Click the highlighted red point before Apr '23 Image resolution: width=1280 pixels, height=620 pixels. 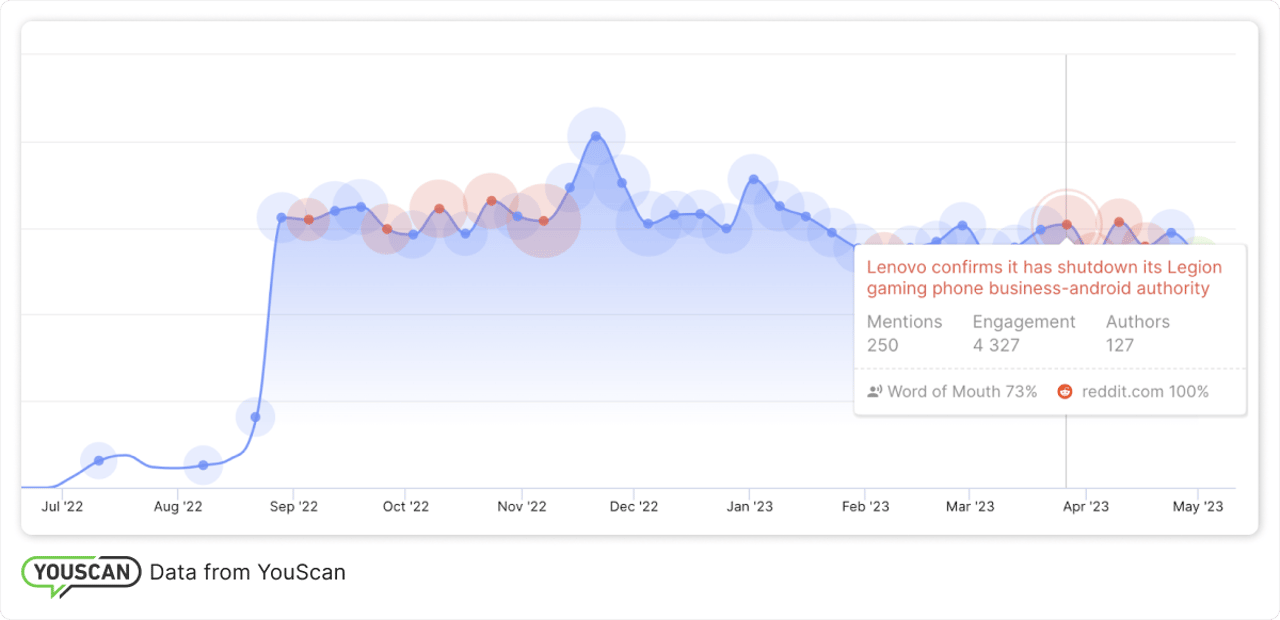(1067, 224)
